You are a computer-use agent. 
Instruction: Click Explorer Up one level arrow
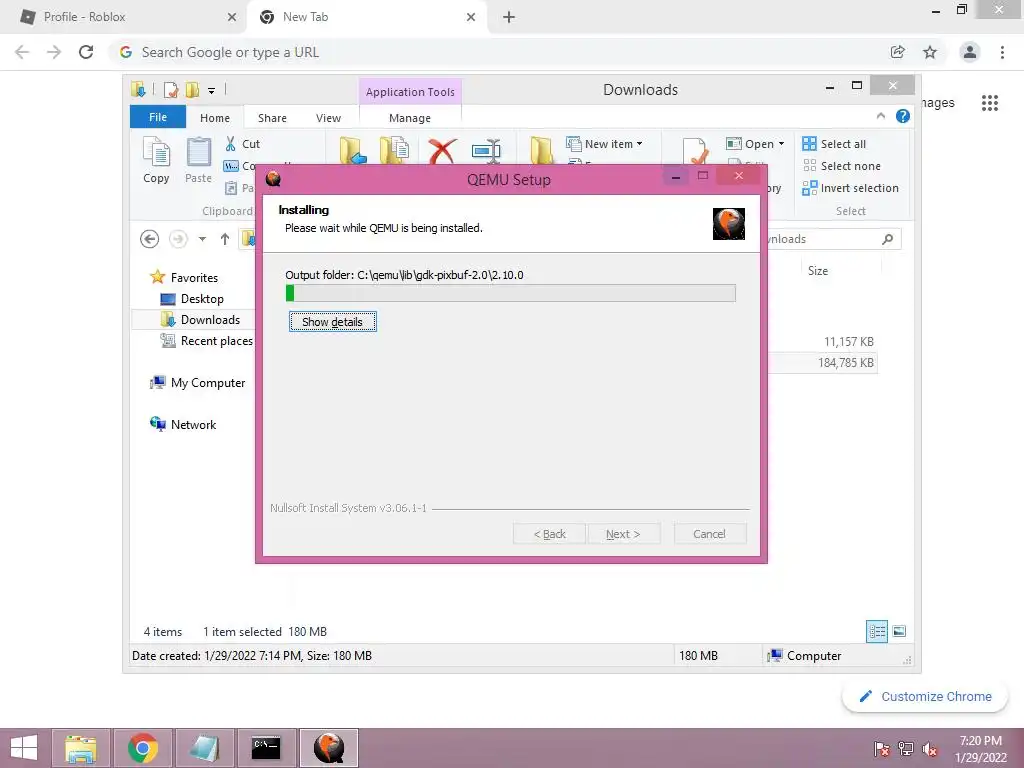(x=225, y=239)
